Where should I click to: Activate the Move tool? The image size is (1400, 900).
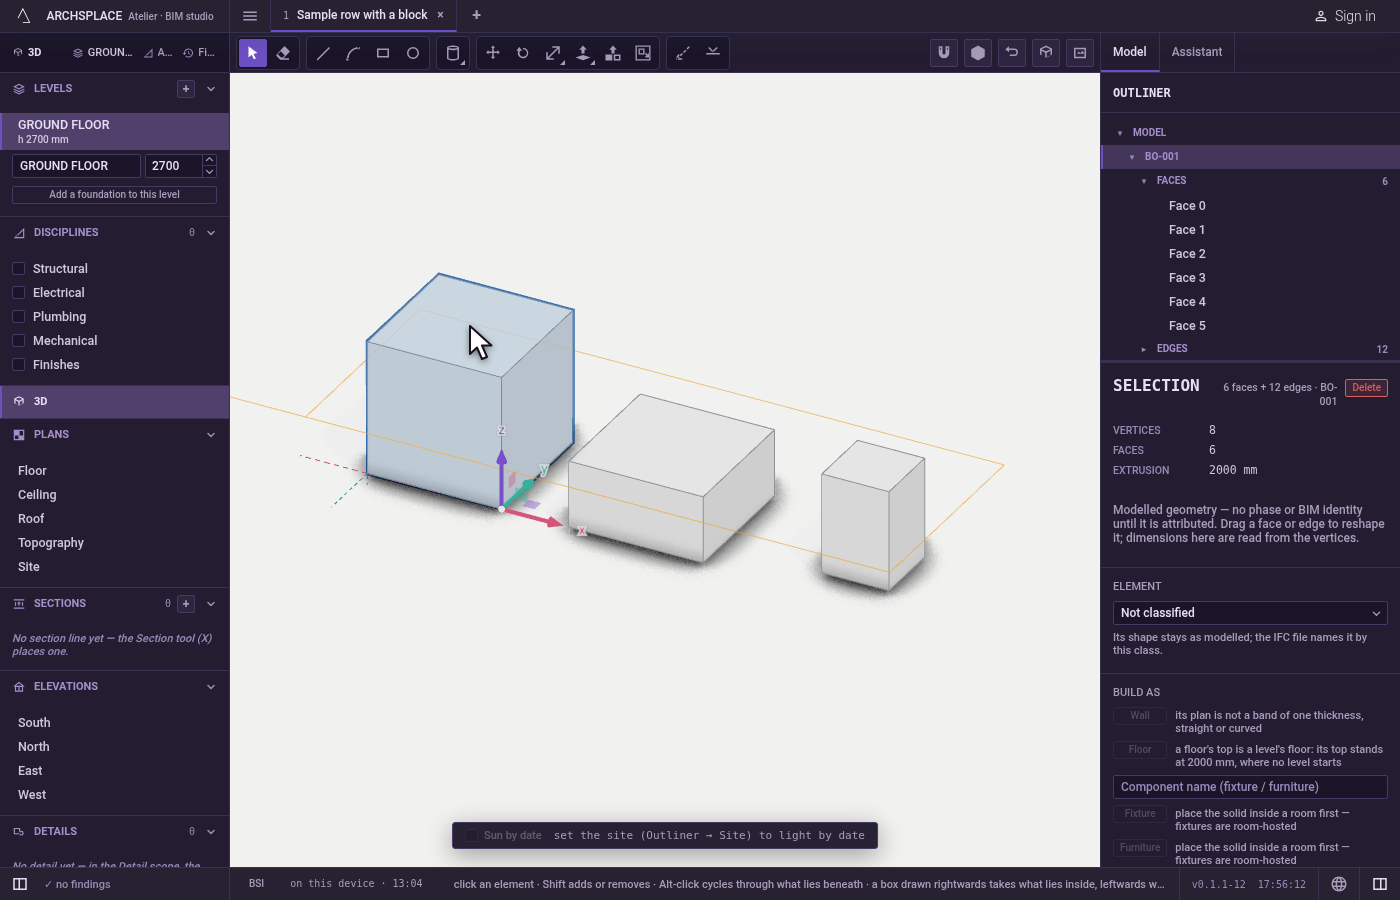(x=493, y=53)
